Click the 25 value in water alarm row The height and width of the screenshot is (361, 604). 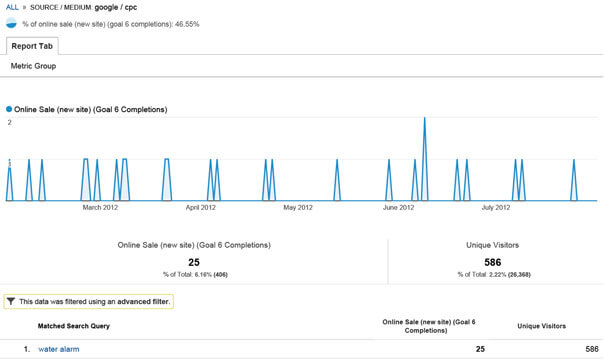click(480, 349)
